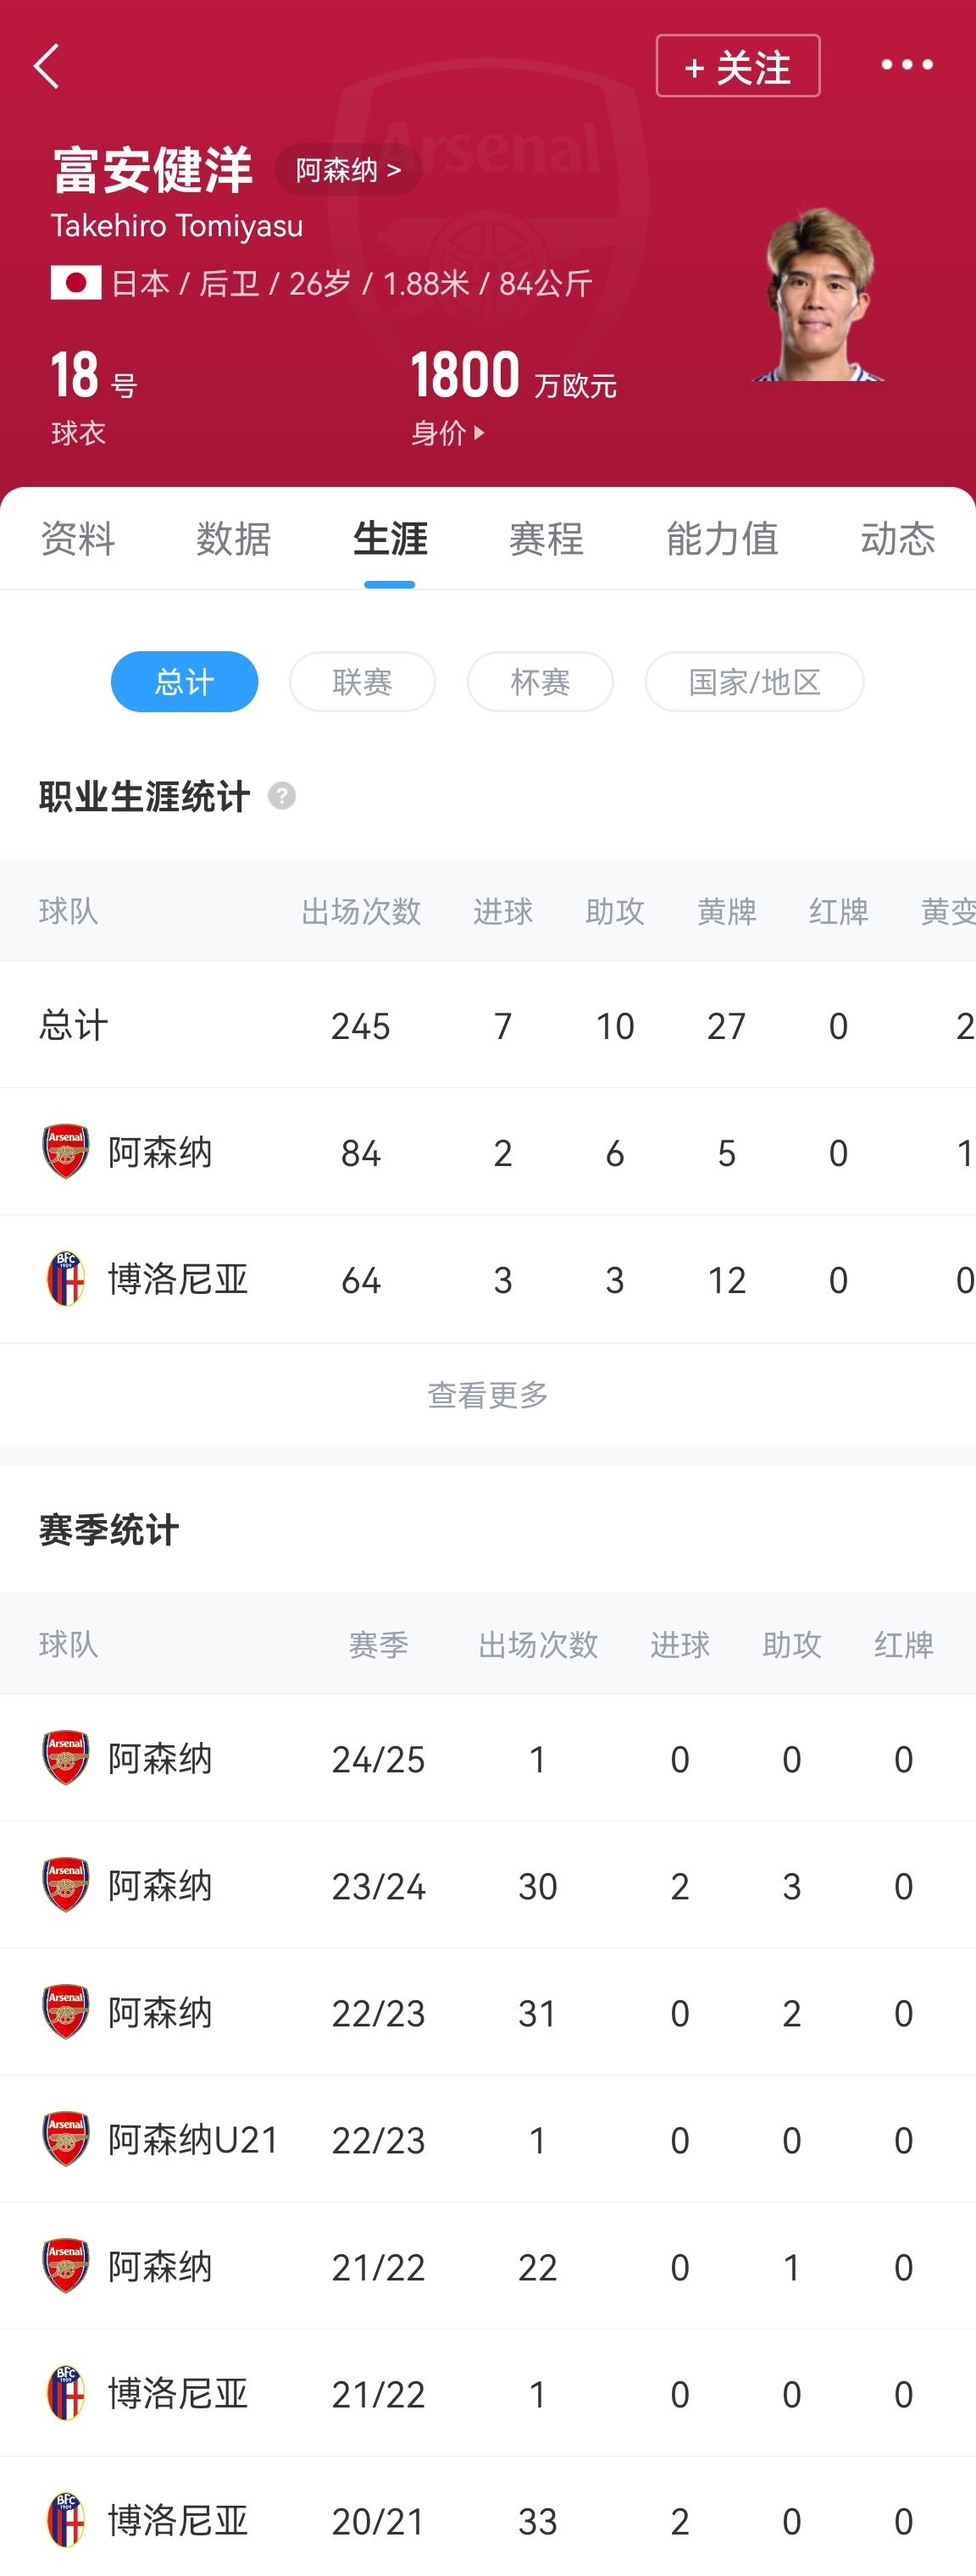976x2576 pixels.
Task: Select the 总计 filter pill
Action: pyautogui.click(x=184, y=682)
